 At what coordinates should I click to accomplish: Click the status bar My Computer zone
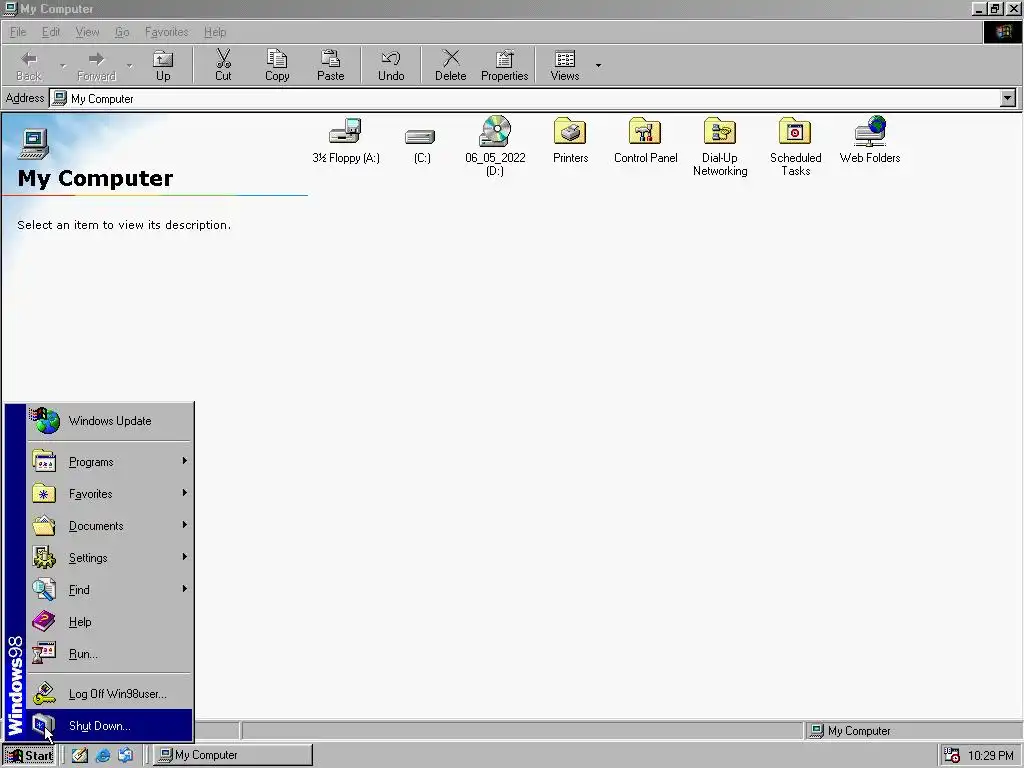(913, 731)
